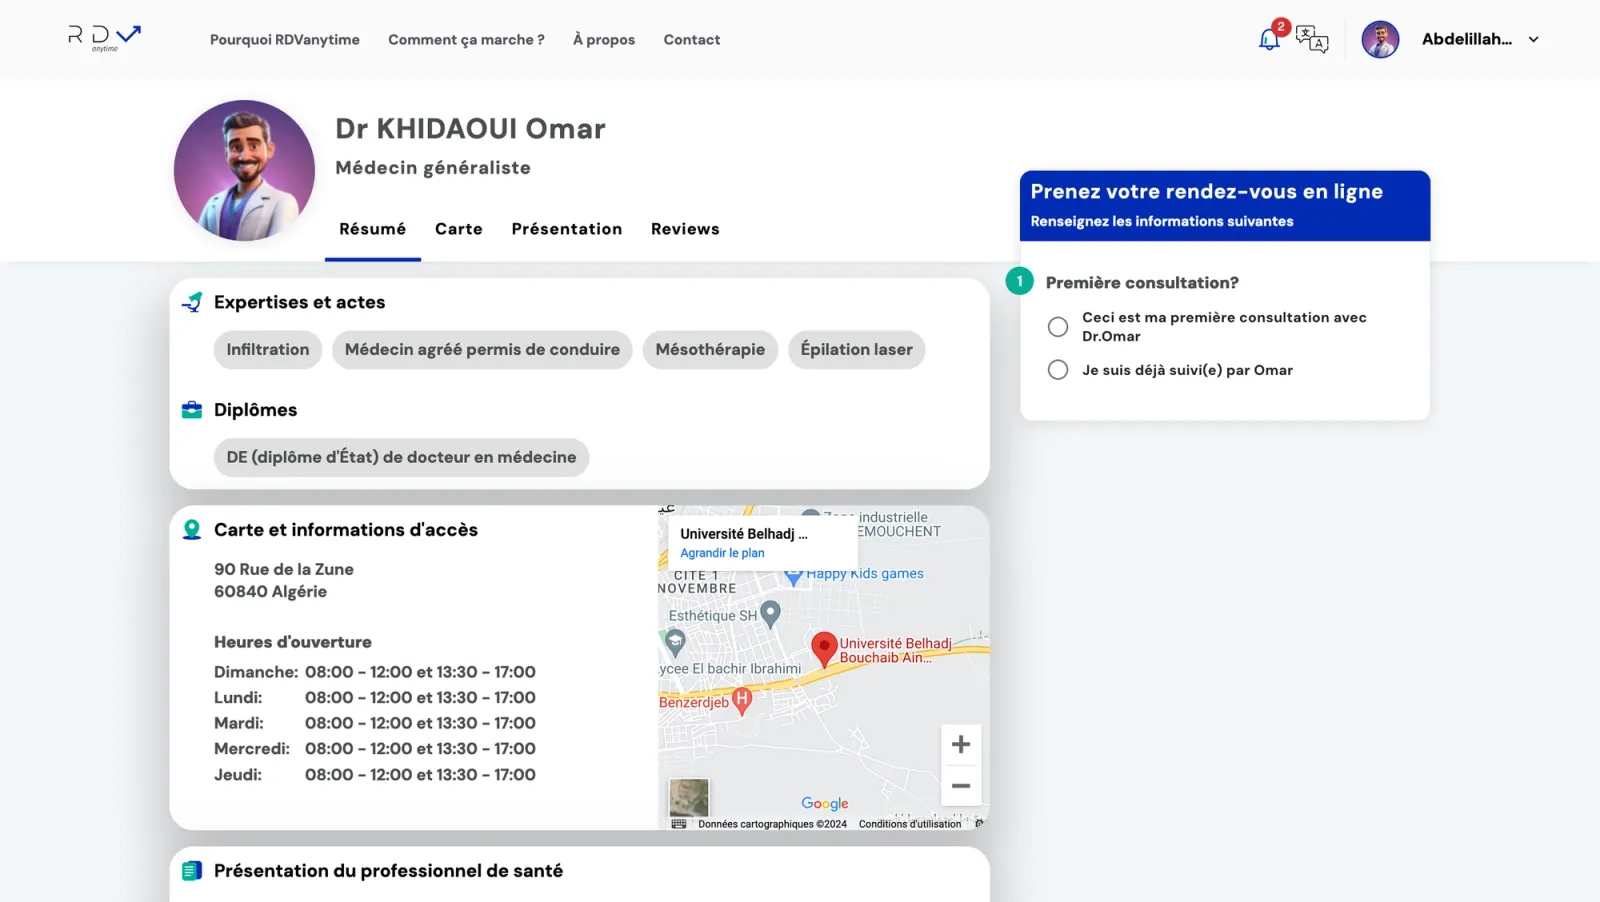Image resolution: width=1600 pixels, height=902 pixels.
Task: Open map Conditions d'utilisation link
Action: point(910,824)
